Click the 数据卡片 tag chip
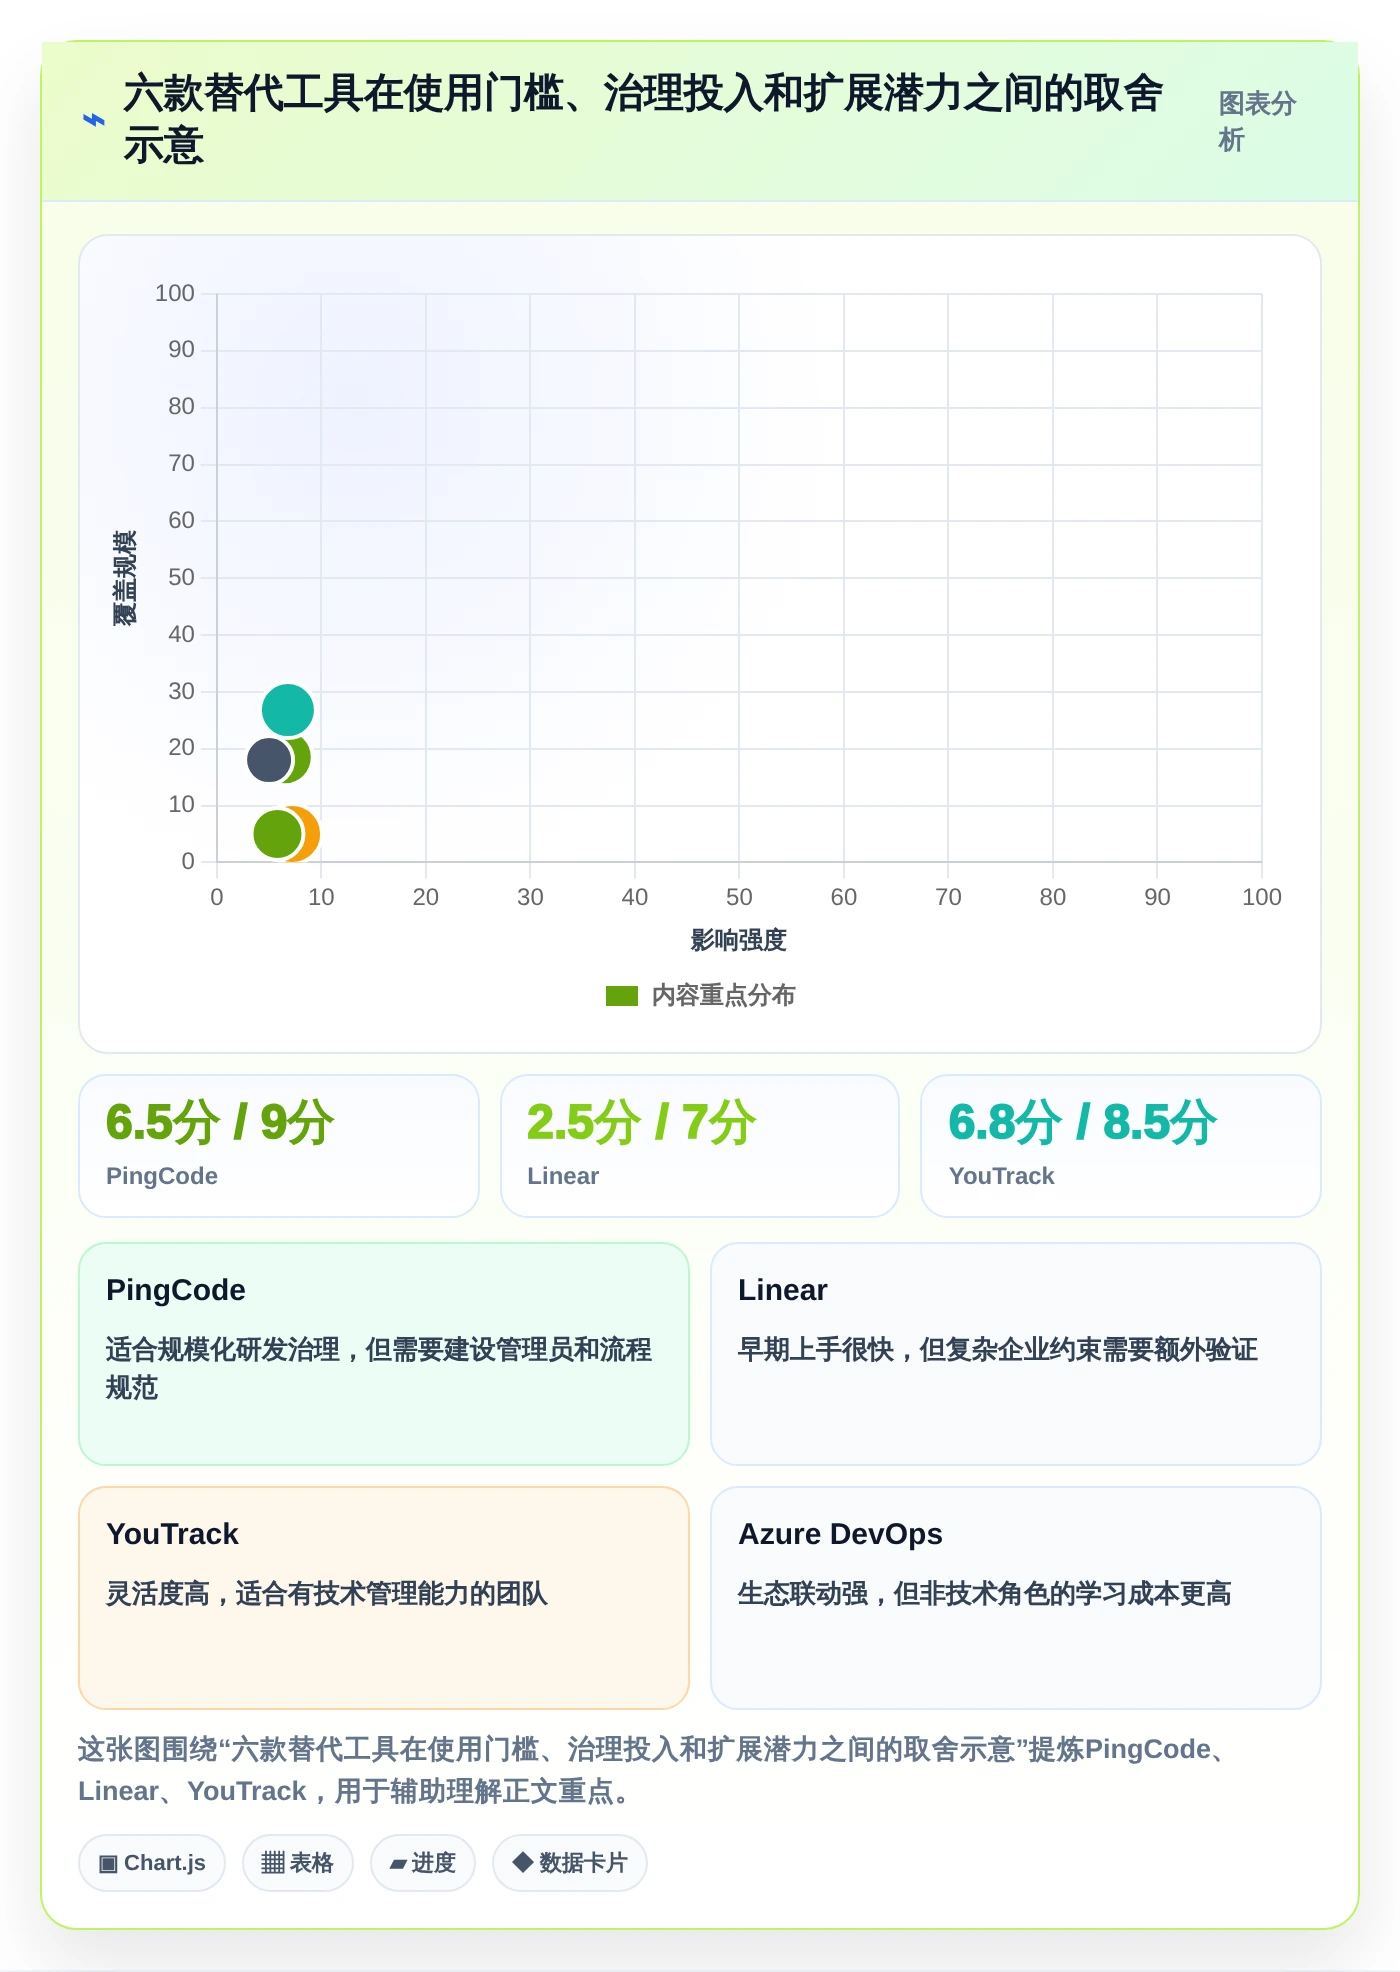This screenshot has width=1400, height=1972. tap(570, 1863)
